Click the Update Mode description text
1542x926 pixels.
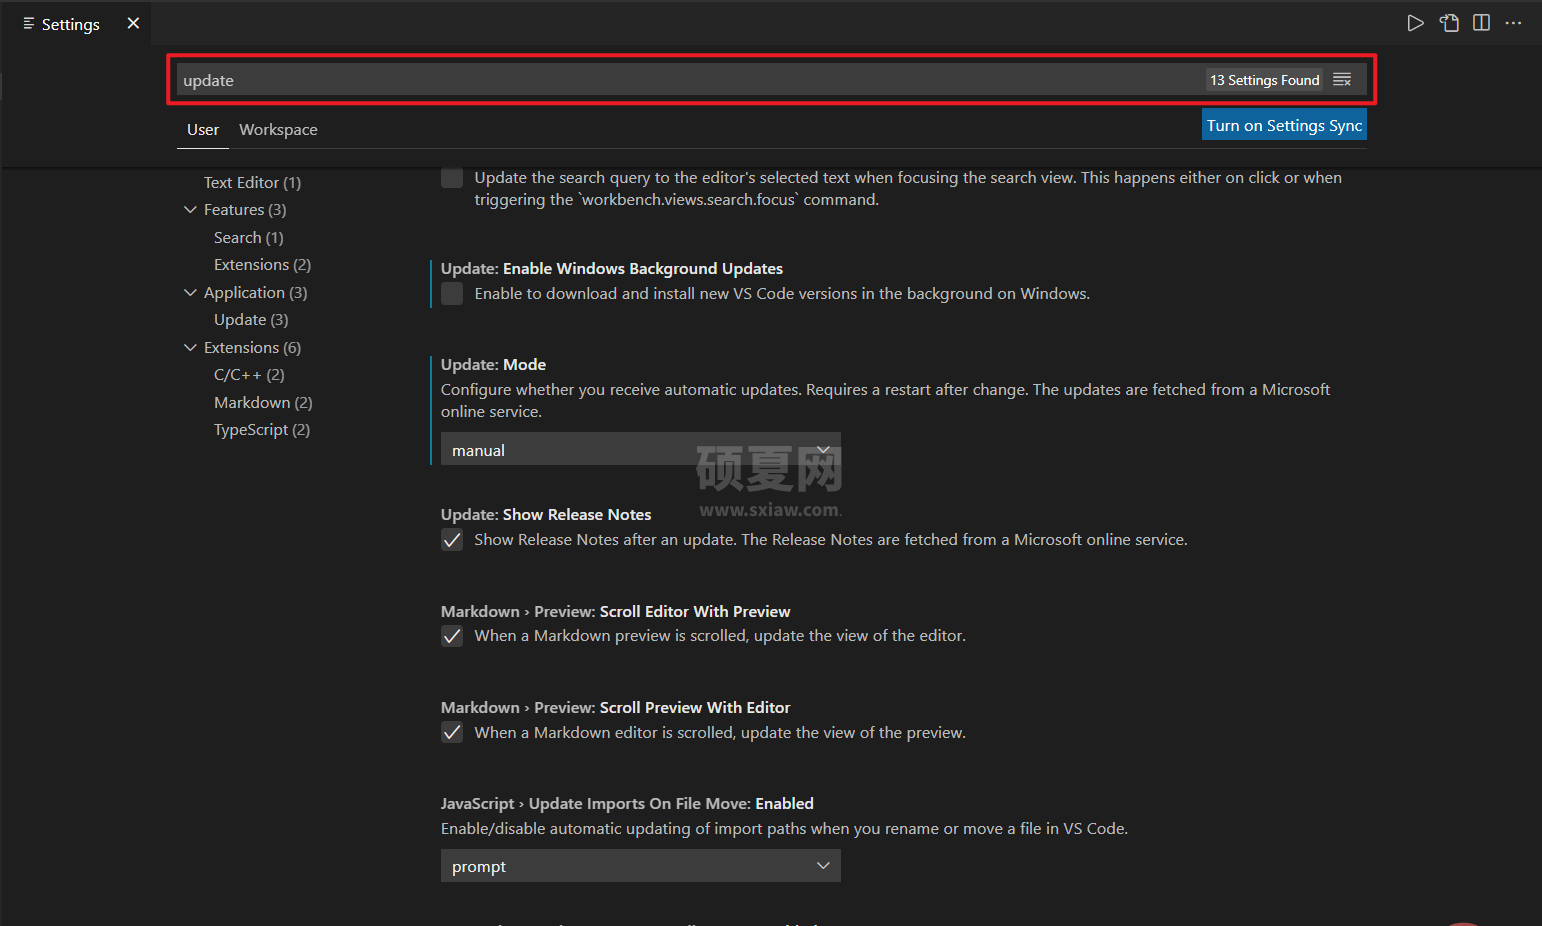pos(885,401)
